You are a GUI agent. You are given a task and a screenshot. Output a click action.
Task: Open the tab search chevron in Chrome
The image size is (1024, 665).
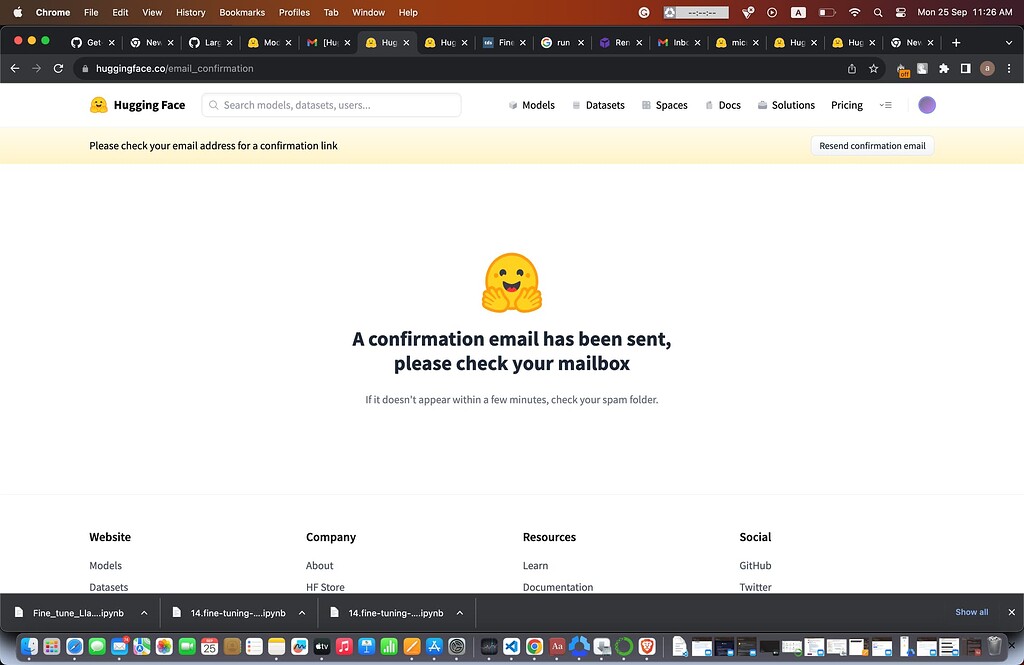click(1009, 43)
